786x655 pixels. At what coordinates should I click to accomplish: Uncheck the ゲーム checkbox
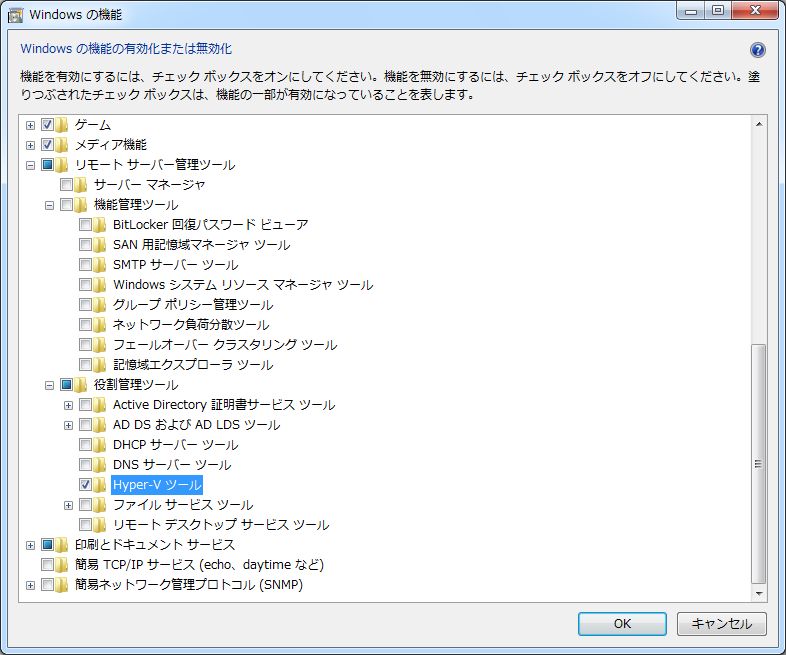(x=47, y=124)
